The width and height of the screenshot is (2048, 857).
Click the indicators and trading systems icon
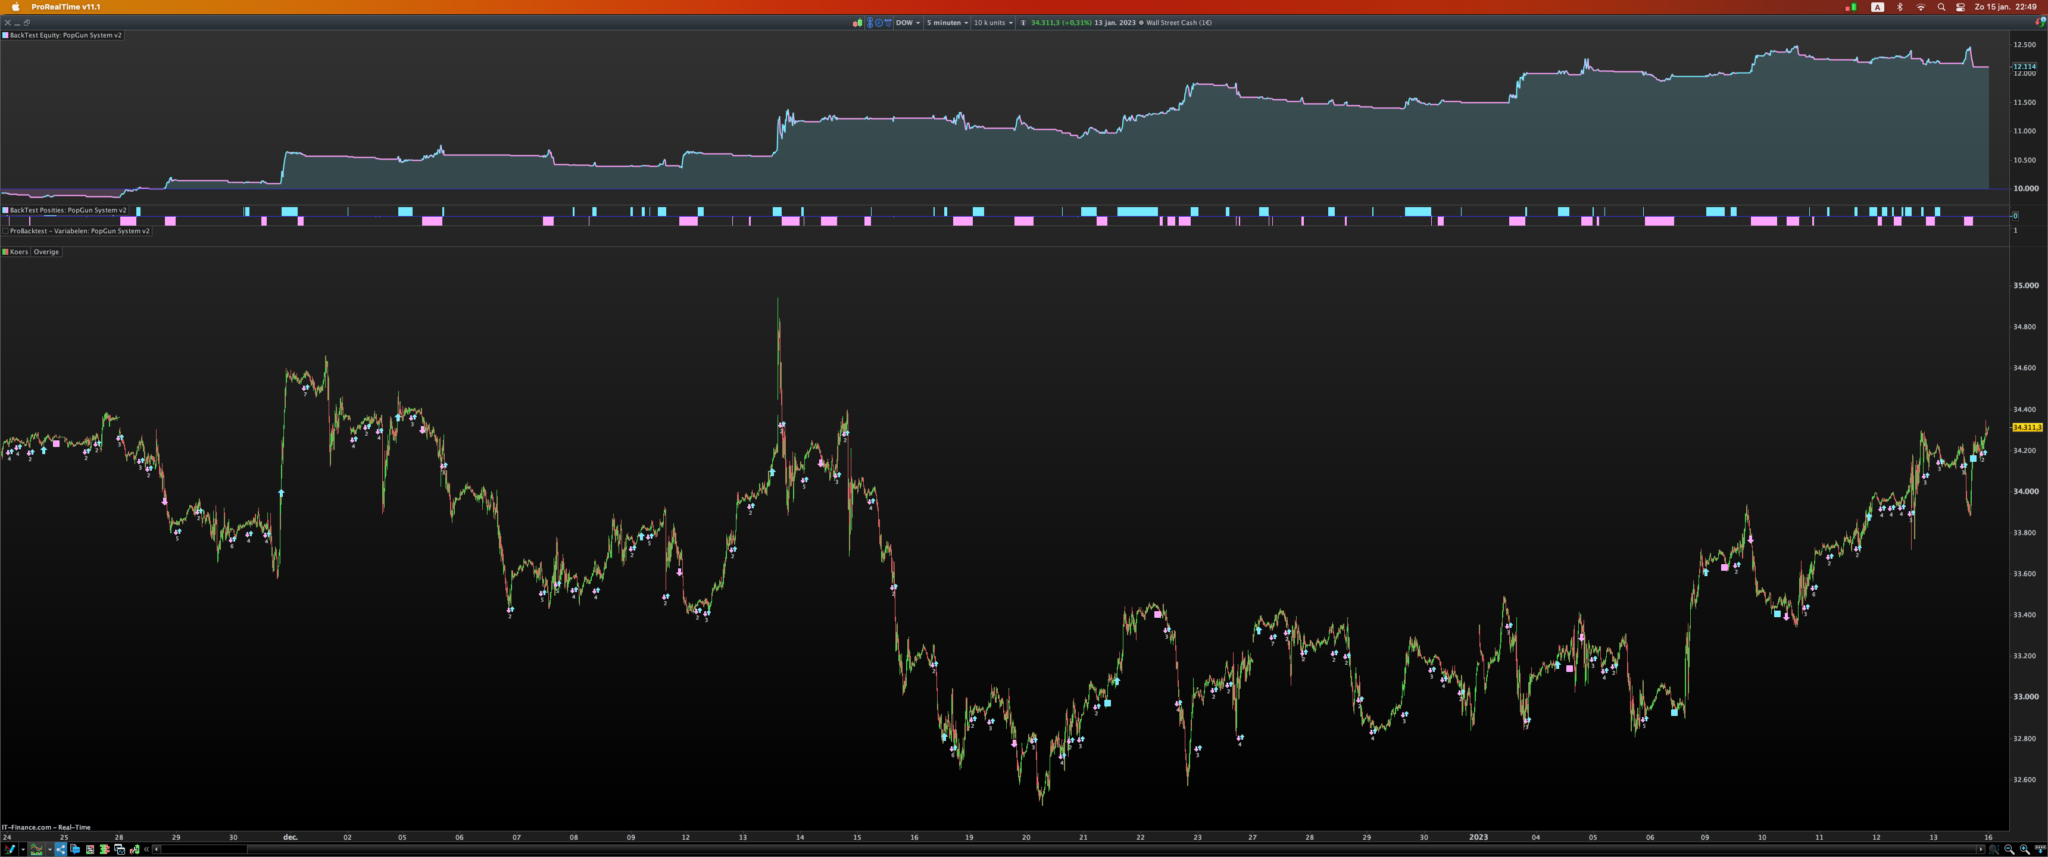37,849
